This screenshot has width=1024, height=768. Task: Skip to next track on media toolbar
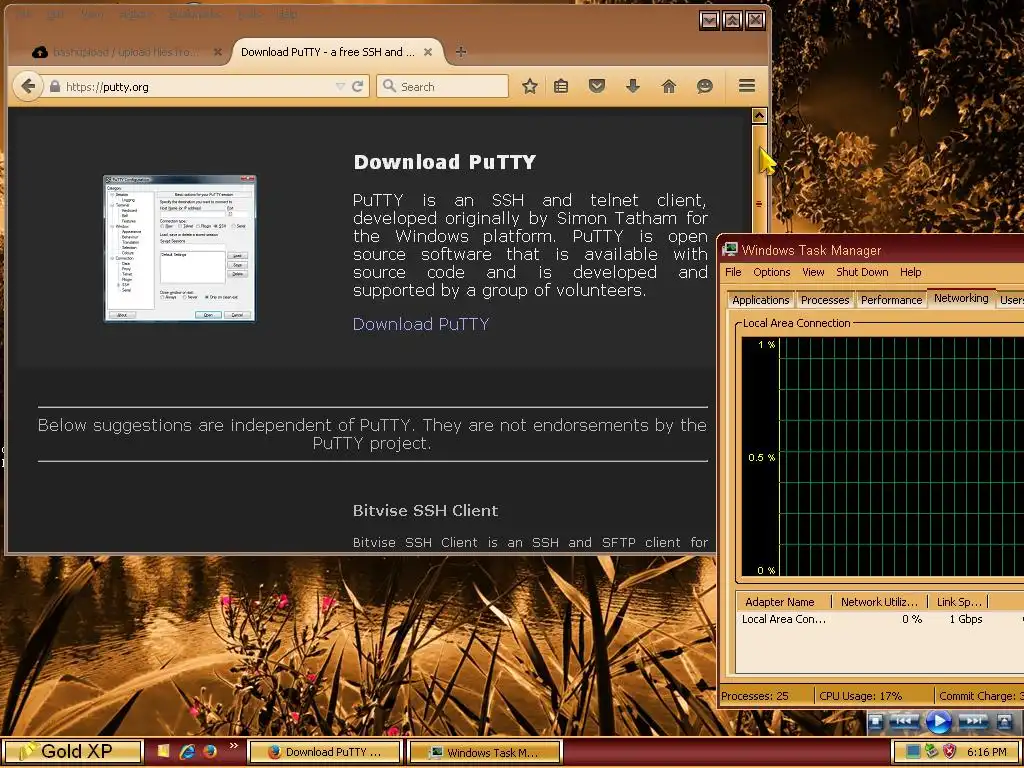[x=972, y=721]
